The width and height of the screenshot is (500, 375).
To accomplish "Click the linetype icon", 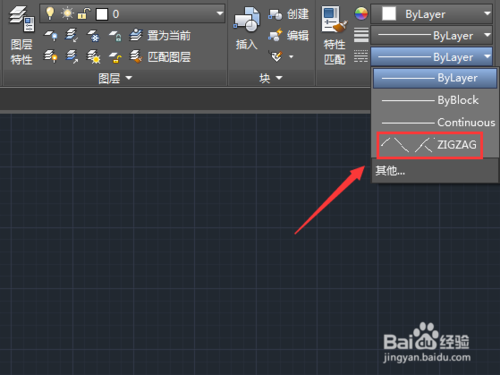I will (x=361, y=56).
